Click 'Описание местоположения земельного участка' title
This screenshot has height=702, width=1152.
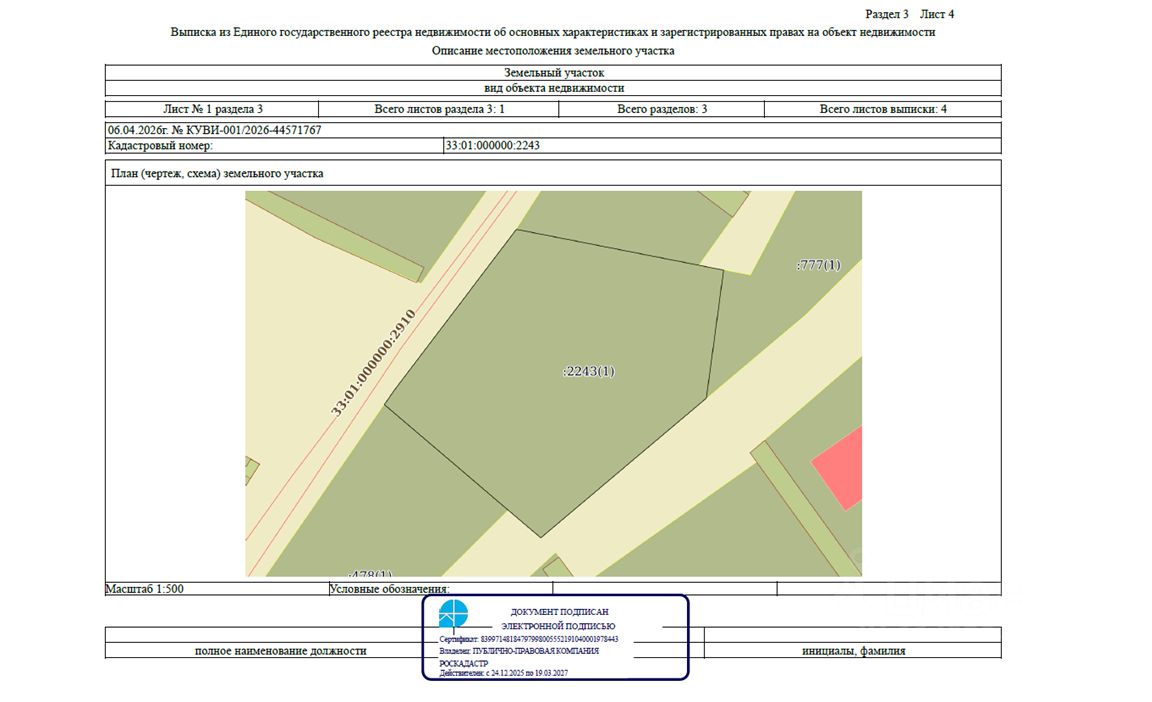[553, 51]
